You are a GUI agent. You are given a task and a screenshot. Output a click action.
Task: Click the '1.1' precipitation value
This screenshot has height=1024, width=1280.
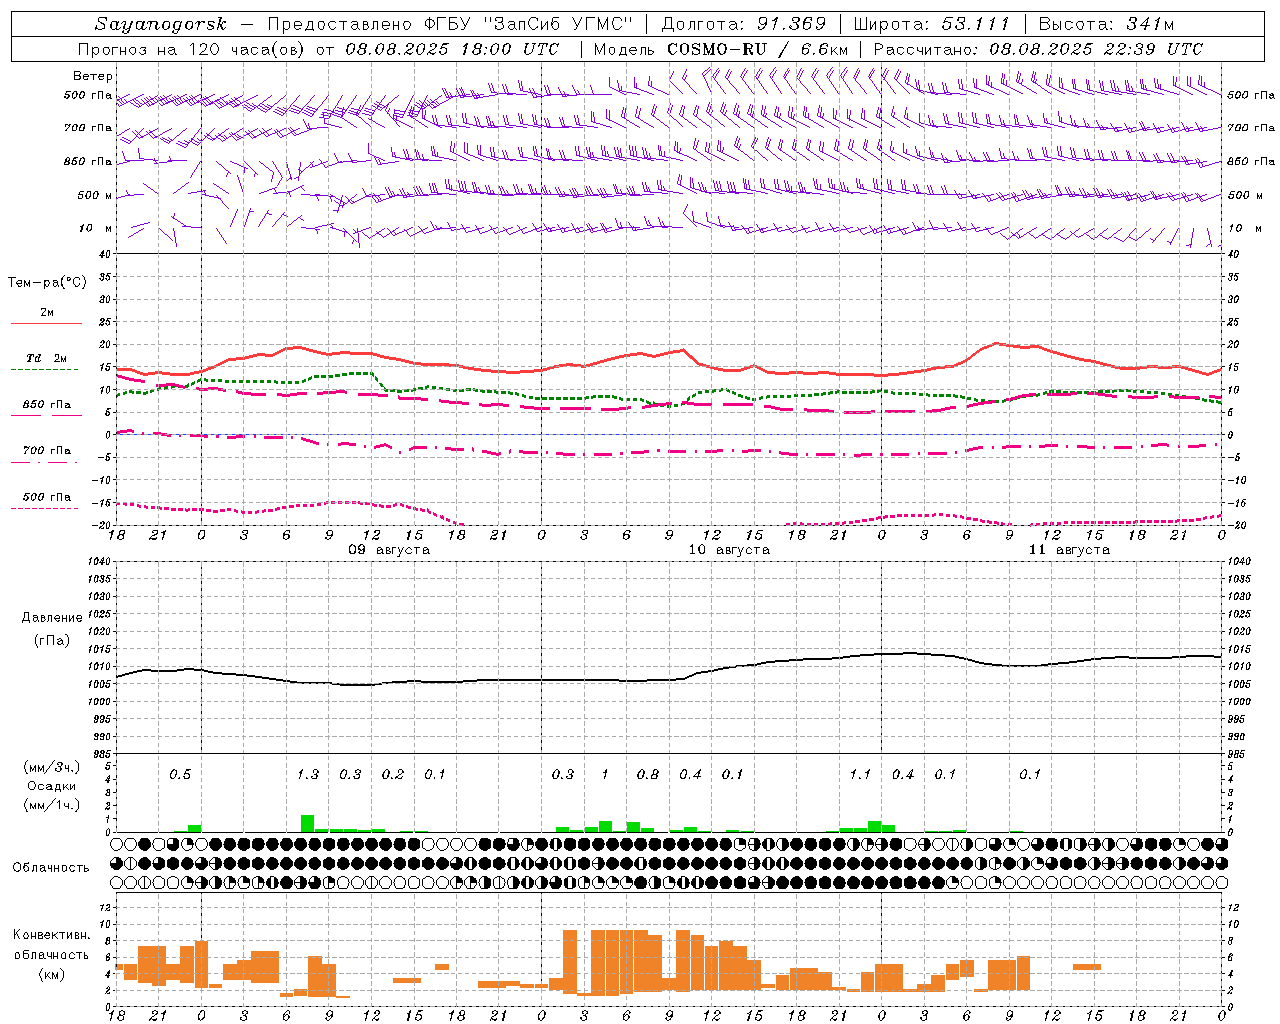(x=860, y=774)
